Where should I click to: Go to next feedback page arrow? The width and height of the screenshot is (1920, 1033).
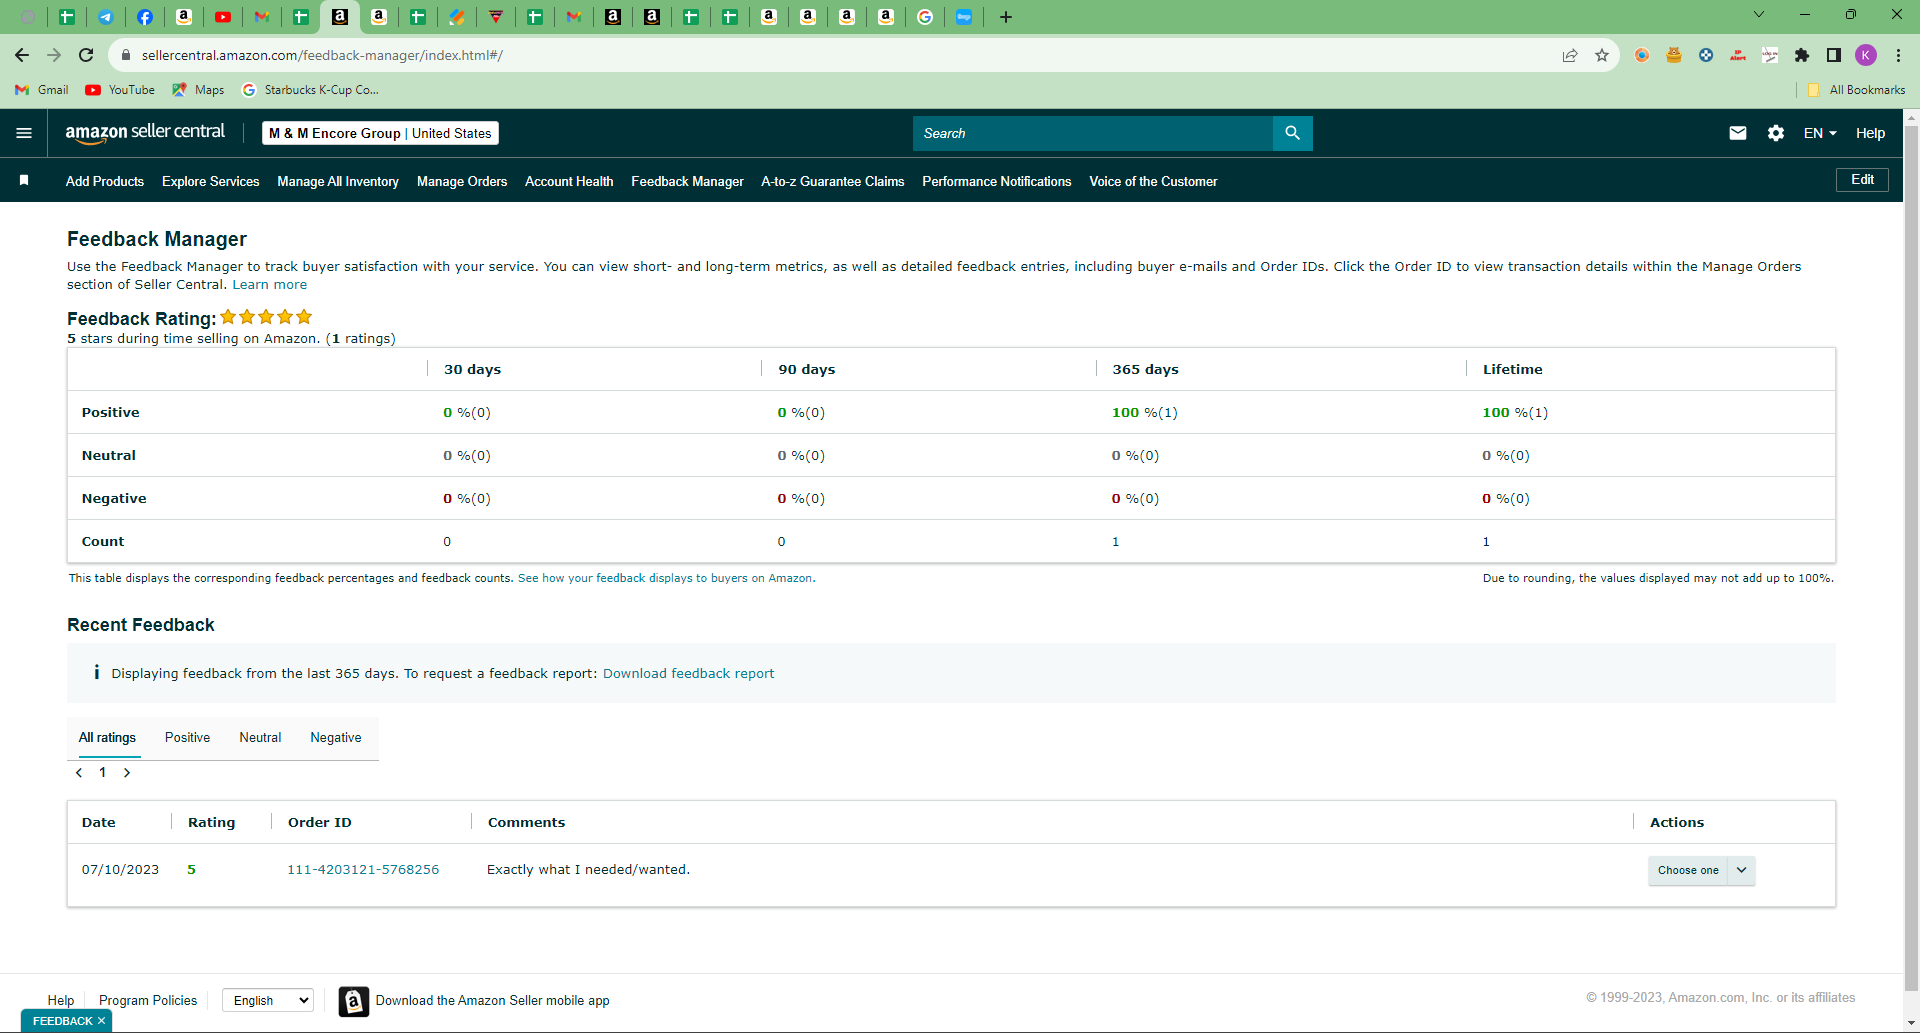point(127,772)
